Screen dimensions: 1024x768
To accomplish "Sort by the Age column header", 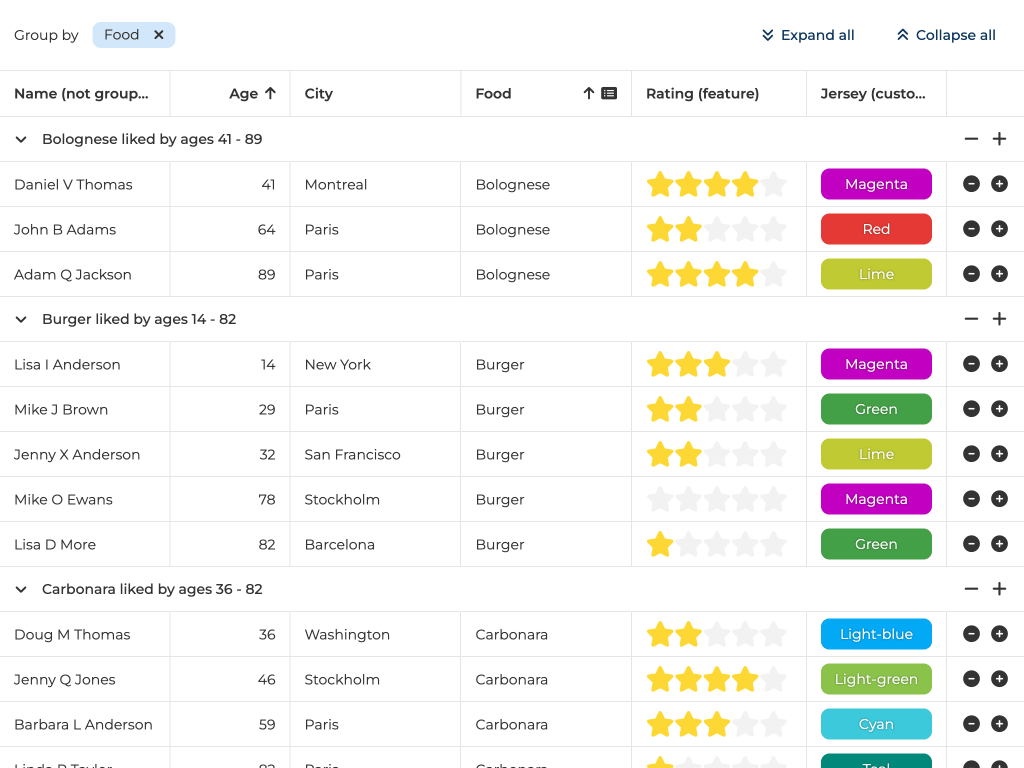I will pyautogui.click(x=243, y=93).
